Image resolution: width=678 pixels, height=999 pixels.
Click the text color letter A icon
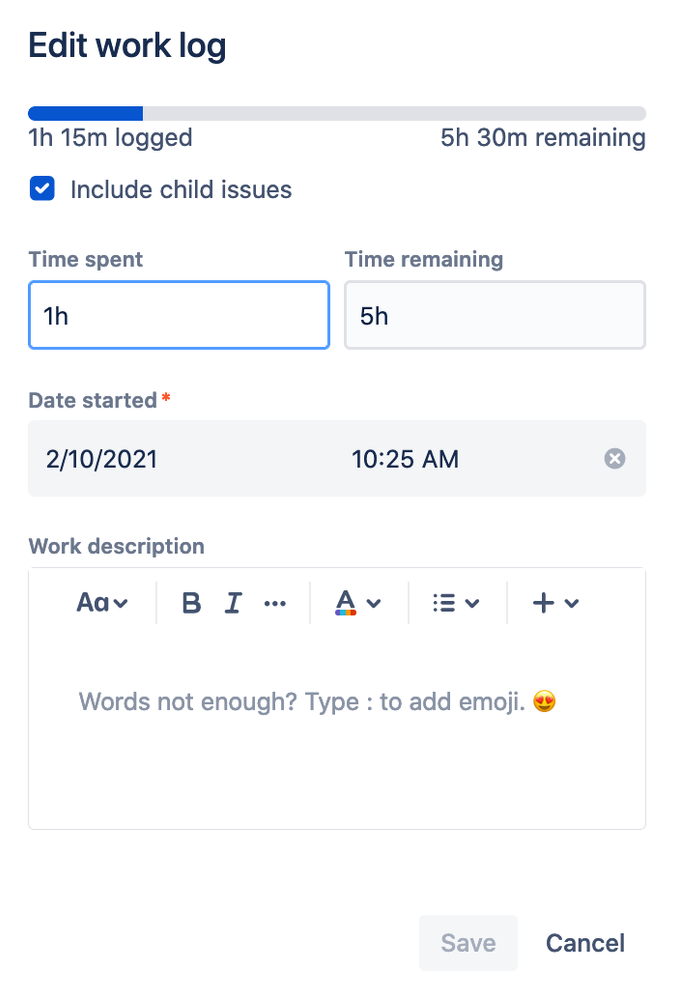click(345, 603)
